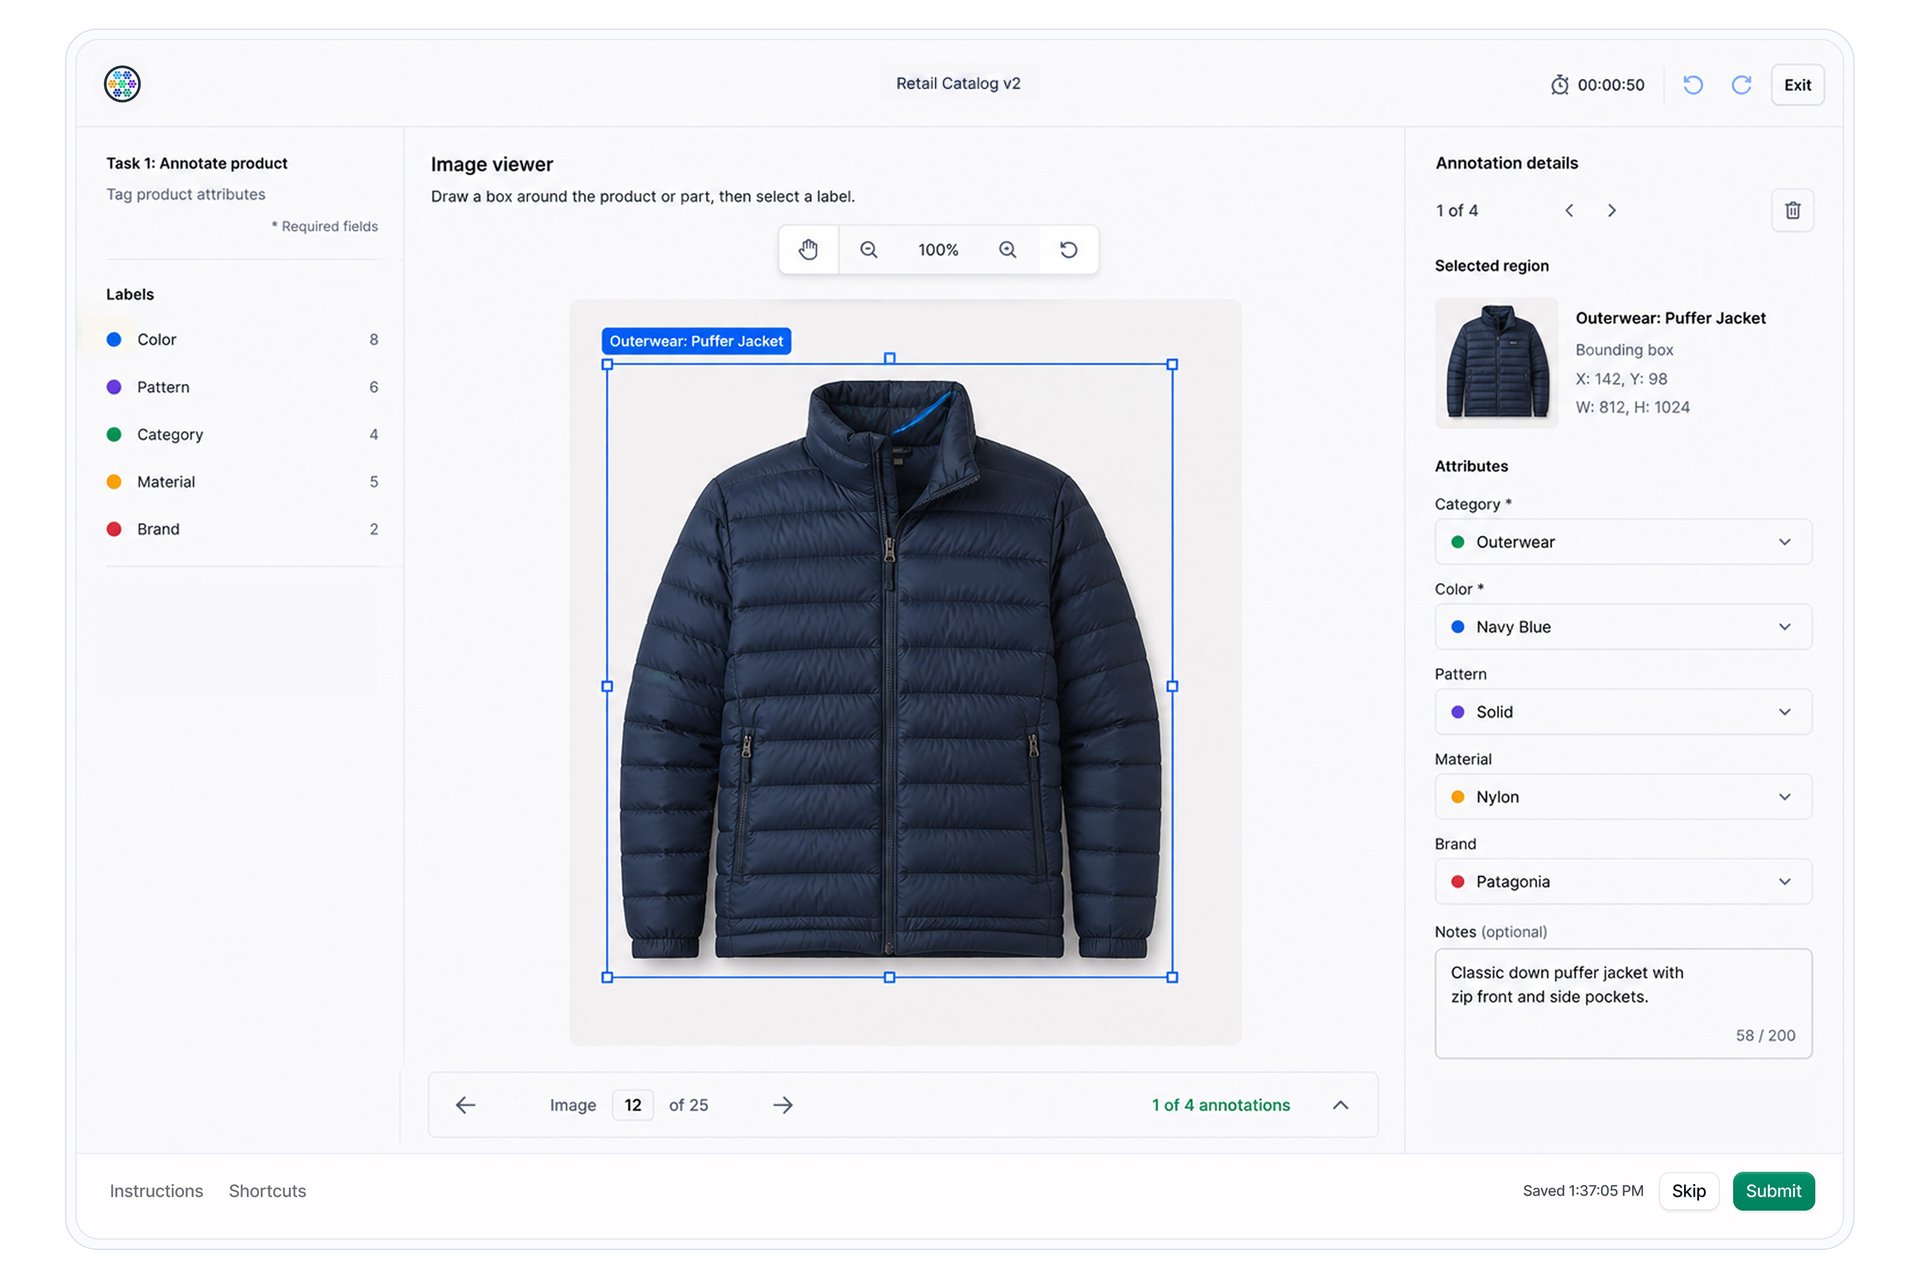The height and width of the screenshot is (1280, 1920).
Task: Click the timer stopwatch icon
Action: [x=1559, y=85]
